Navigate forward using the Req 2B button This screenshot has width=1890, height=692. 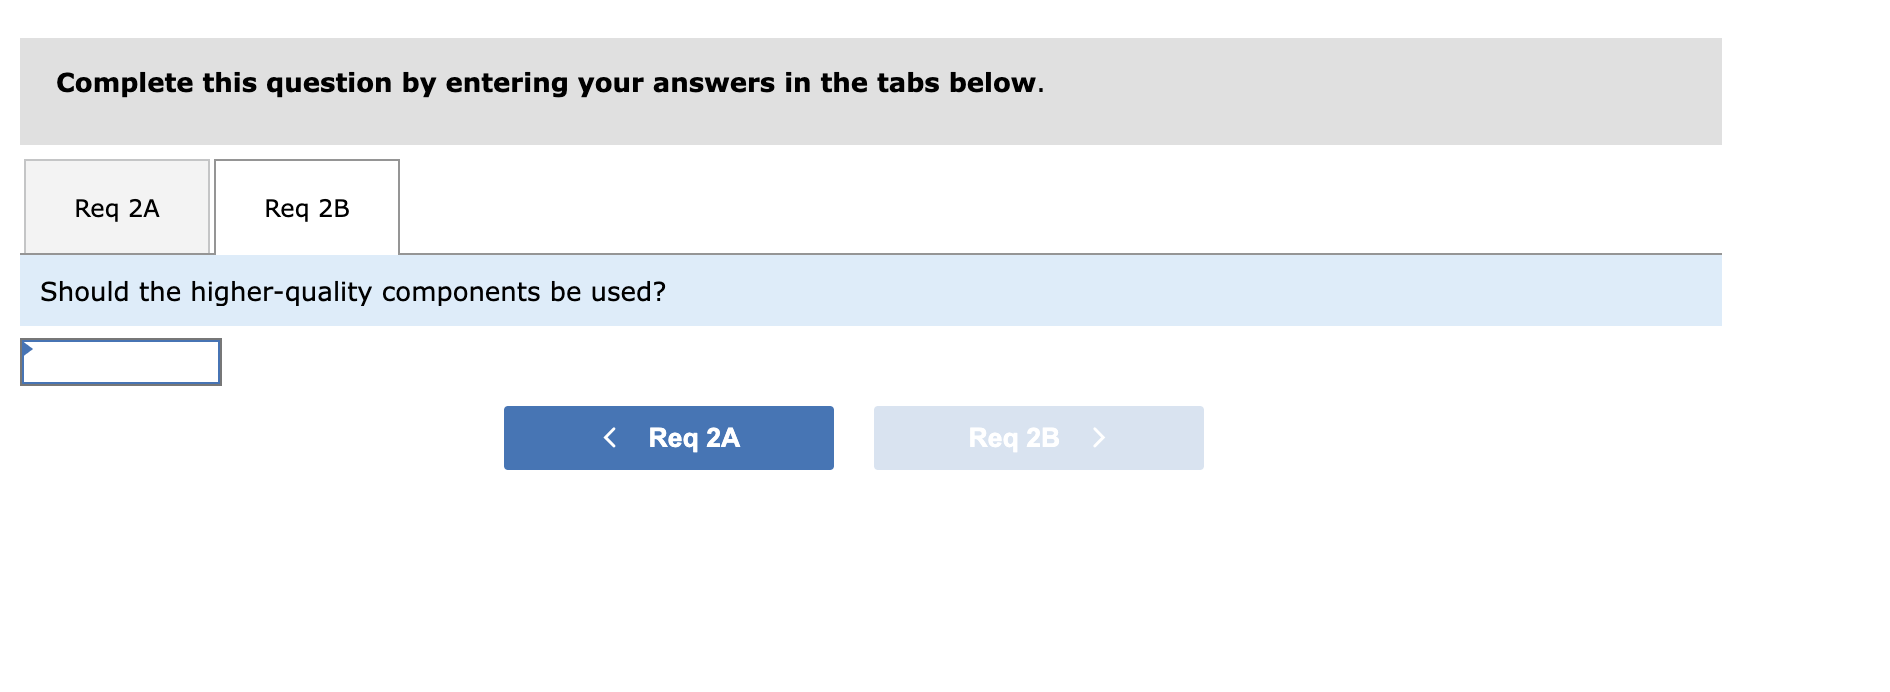pyautogui.click(x=1037, y=437)
